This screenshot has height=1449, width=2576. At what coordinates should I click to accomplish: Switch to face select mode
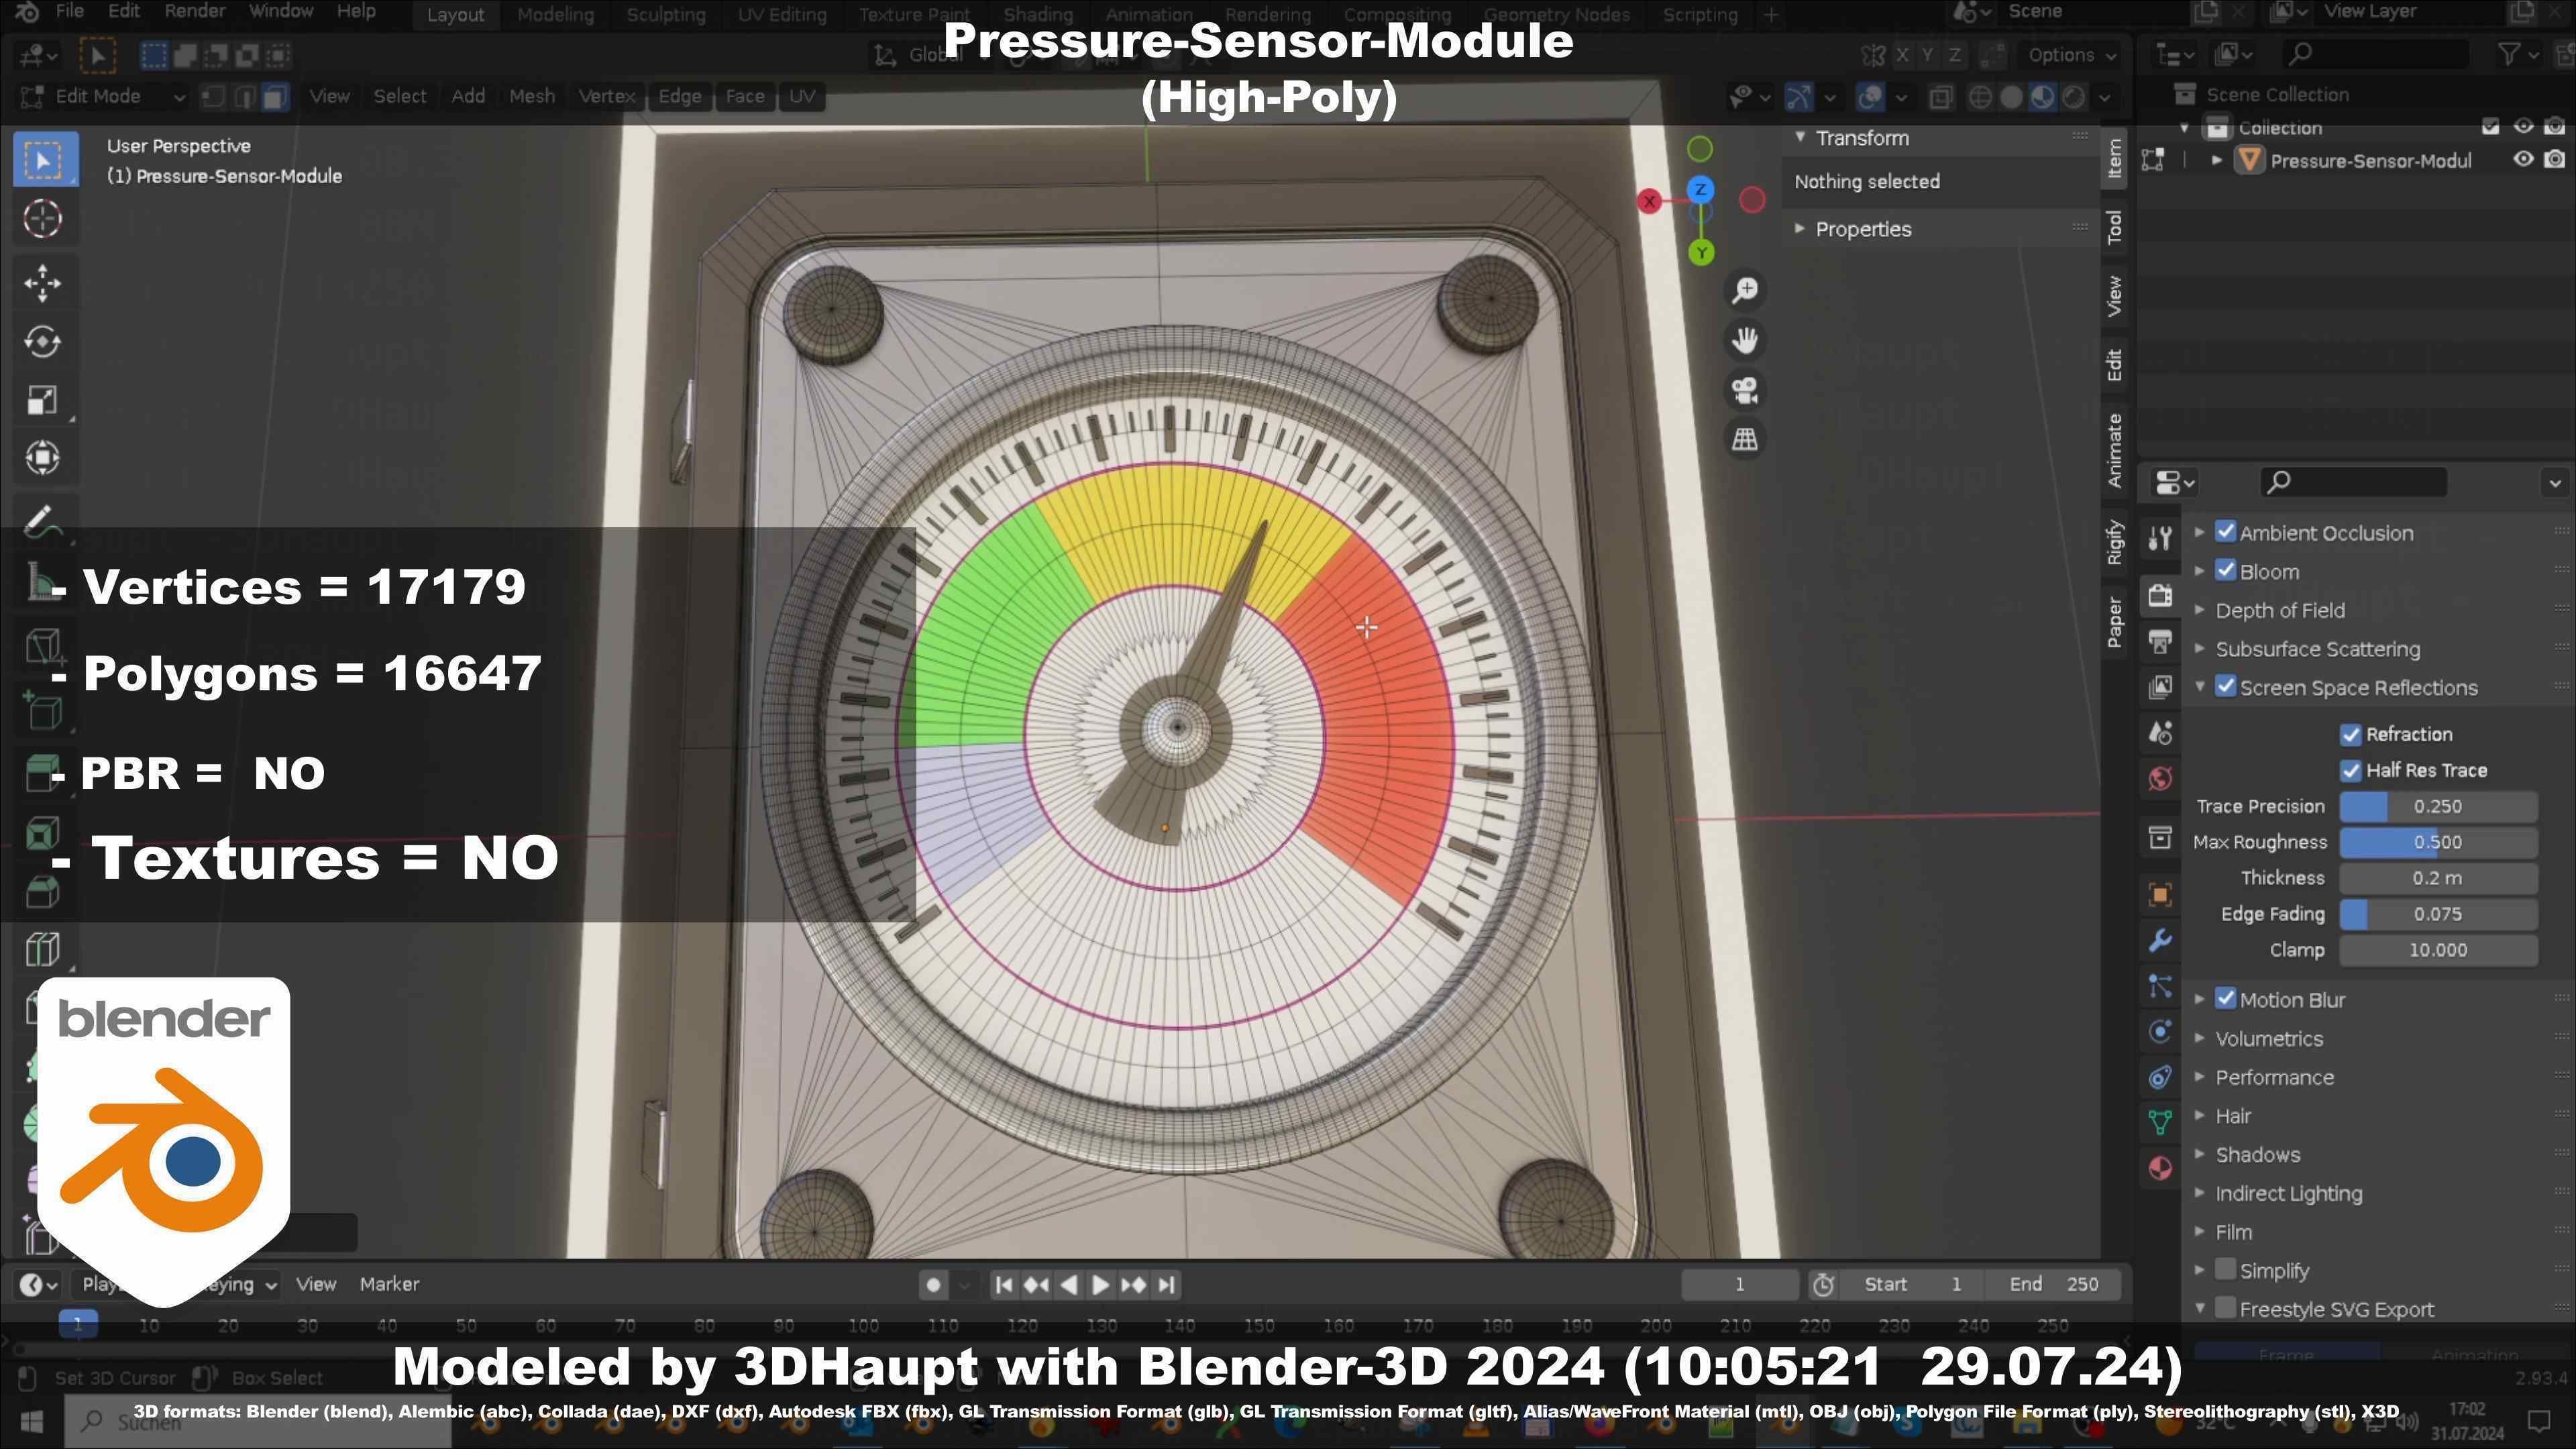[x=276, y=97]
